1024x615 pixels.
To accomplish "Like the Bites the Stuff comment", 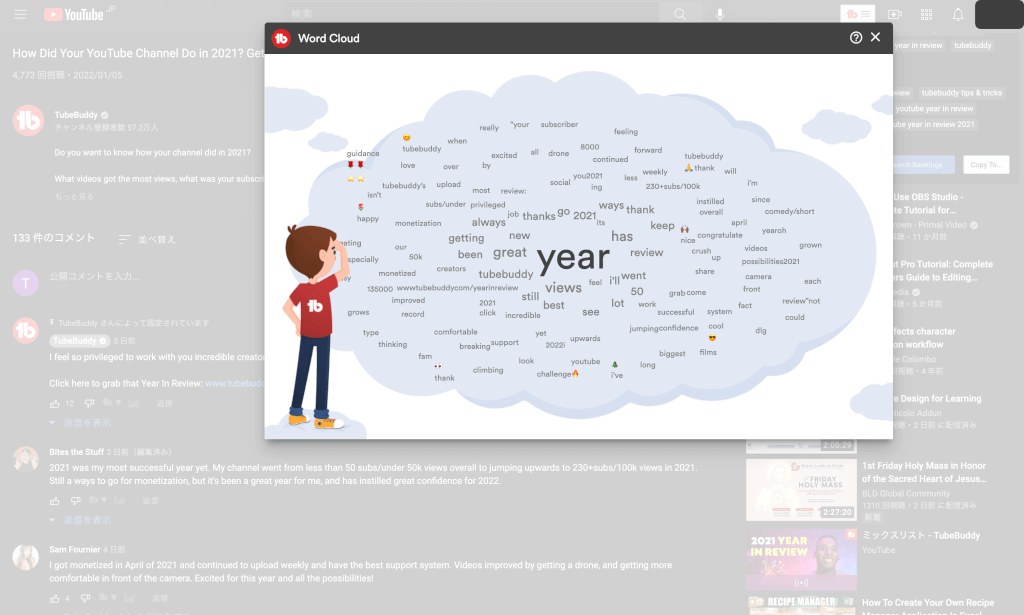I will [55, 501].
